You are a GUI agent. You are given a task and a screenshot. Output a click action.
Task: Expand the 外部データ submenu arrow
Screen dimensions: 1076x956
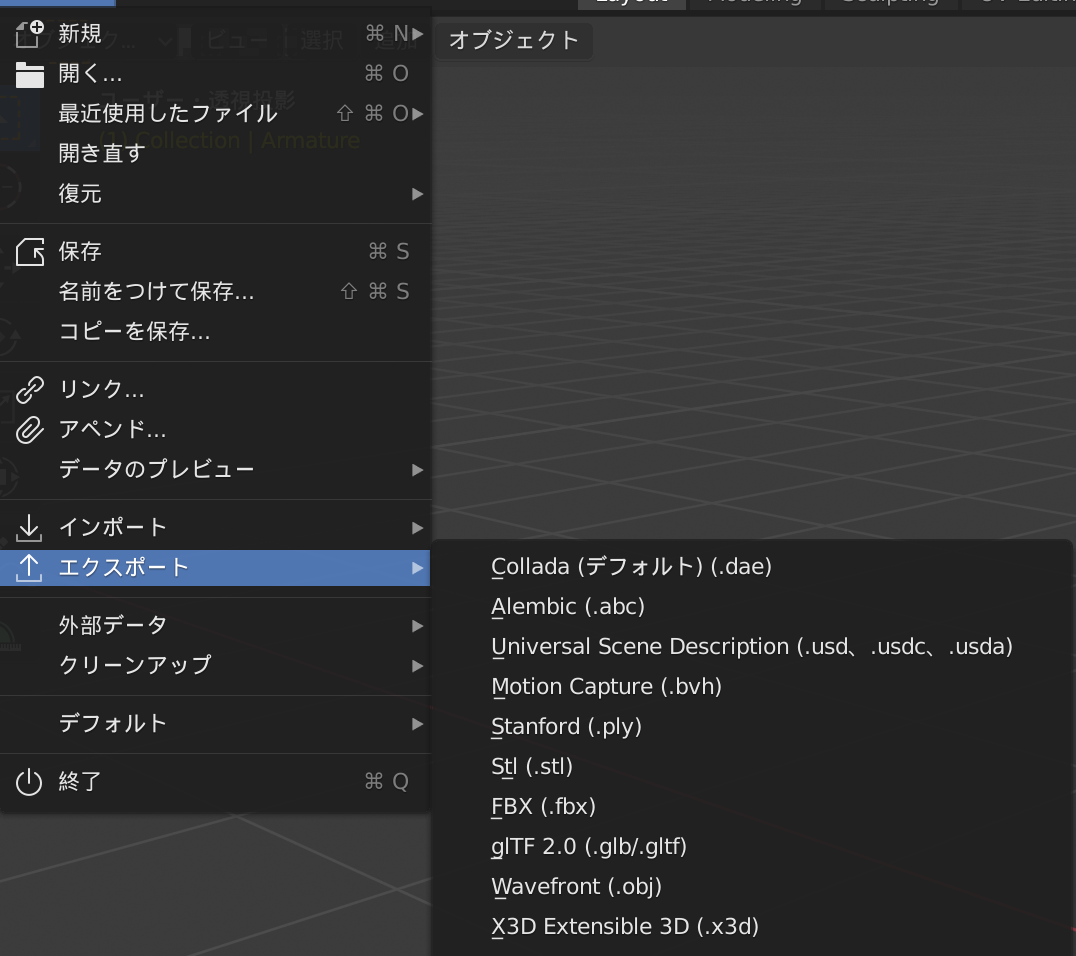417,626
